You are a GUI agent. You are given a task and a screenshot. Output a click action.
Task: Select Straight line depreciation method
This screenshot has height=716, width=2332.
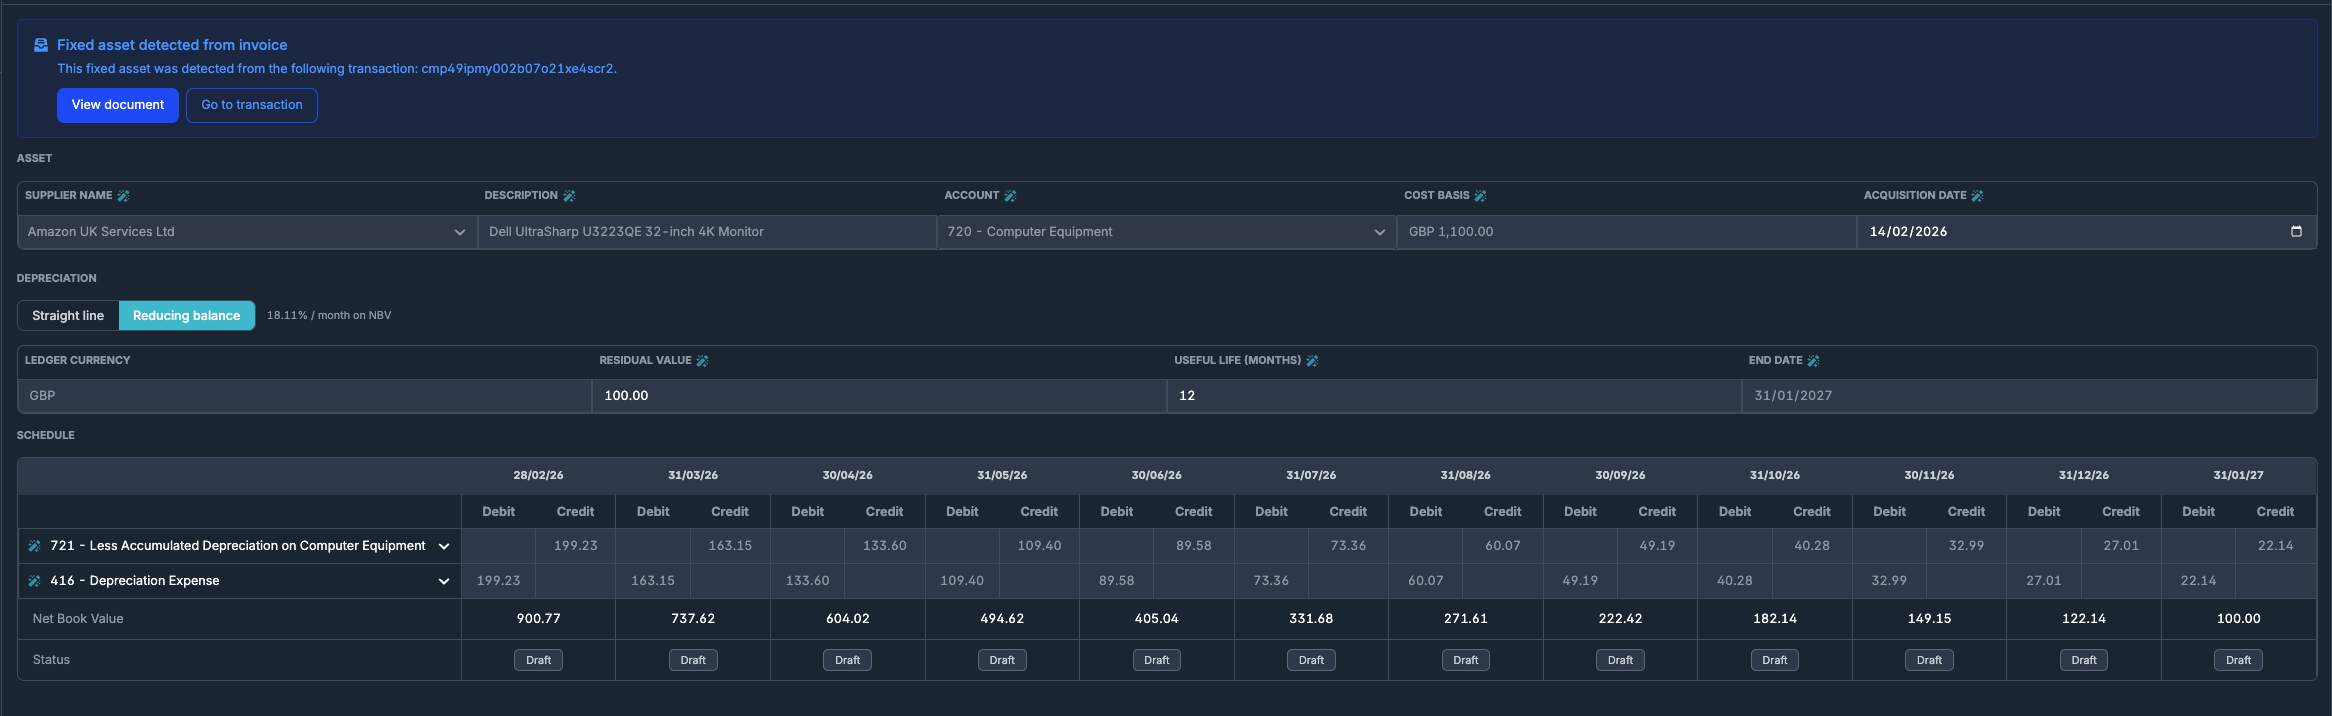68,315
